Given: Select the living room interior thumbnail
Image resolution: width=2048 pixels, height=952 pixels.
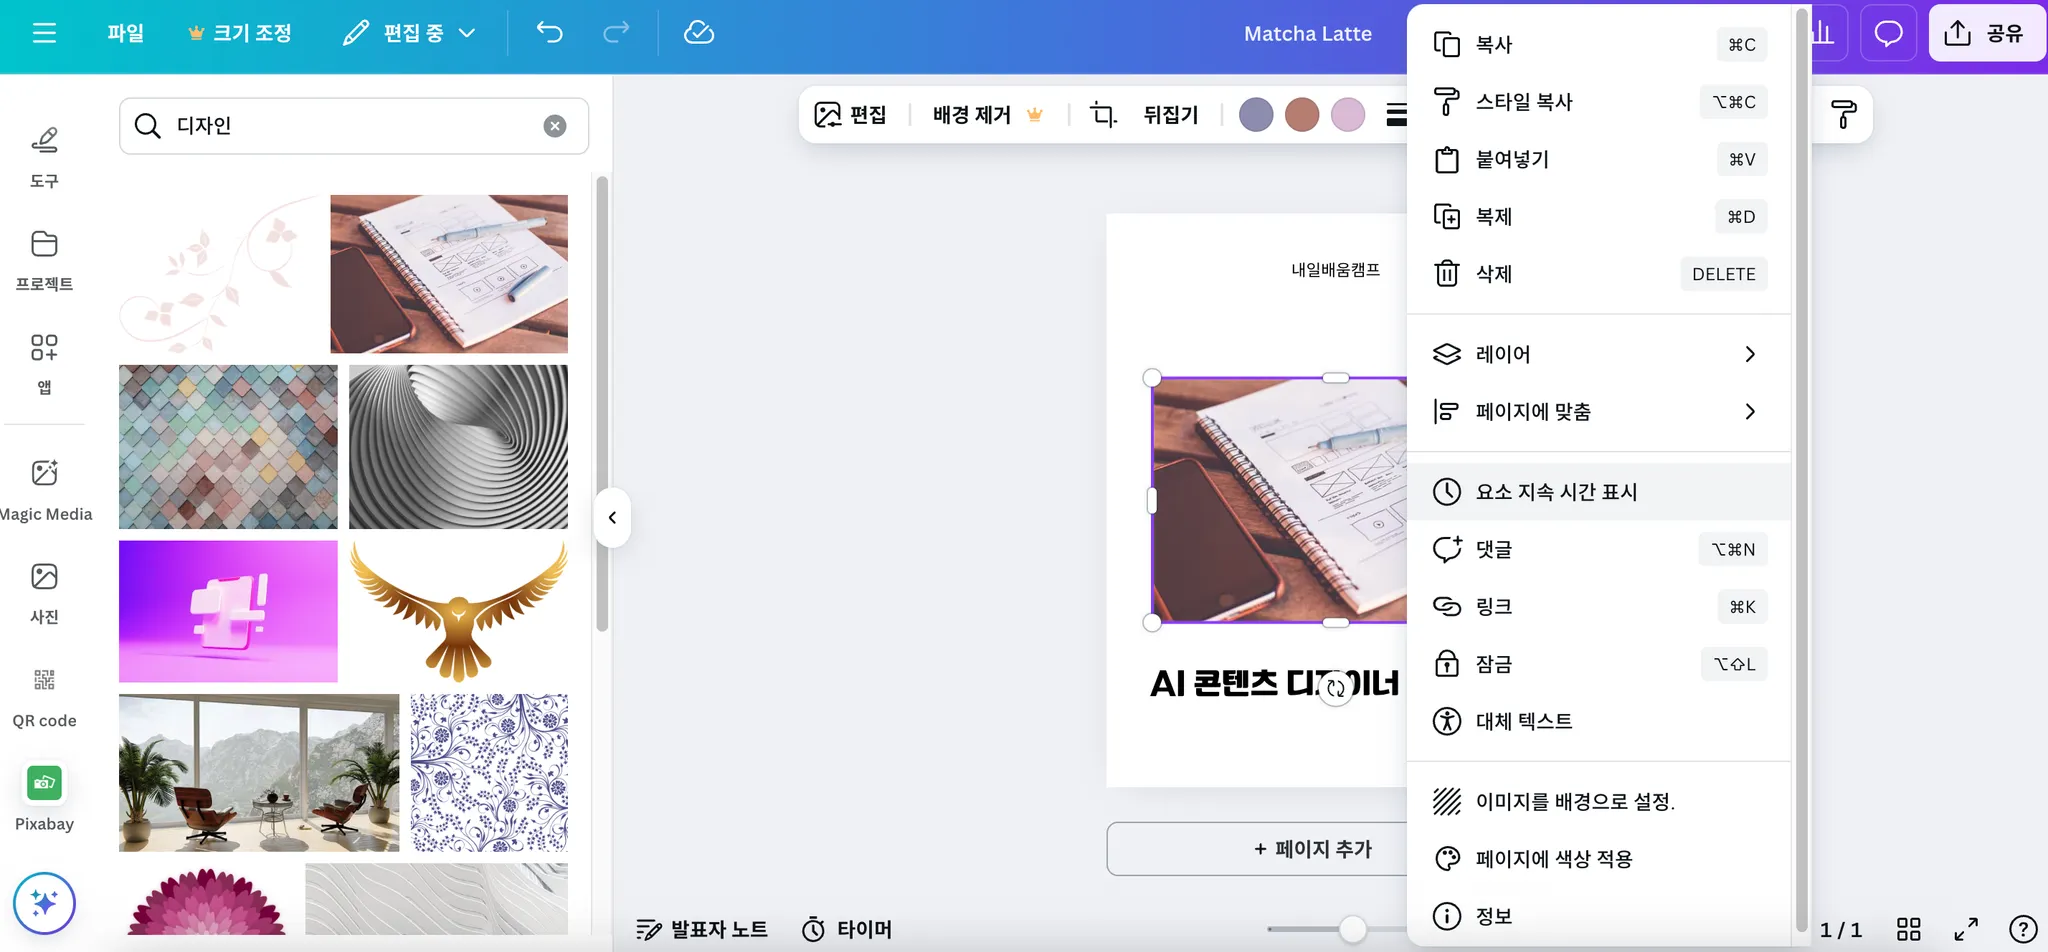Looking at the screenshot, I should 259,773.
